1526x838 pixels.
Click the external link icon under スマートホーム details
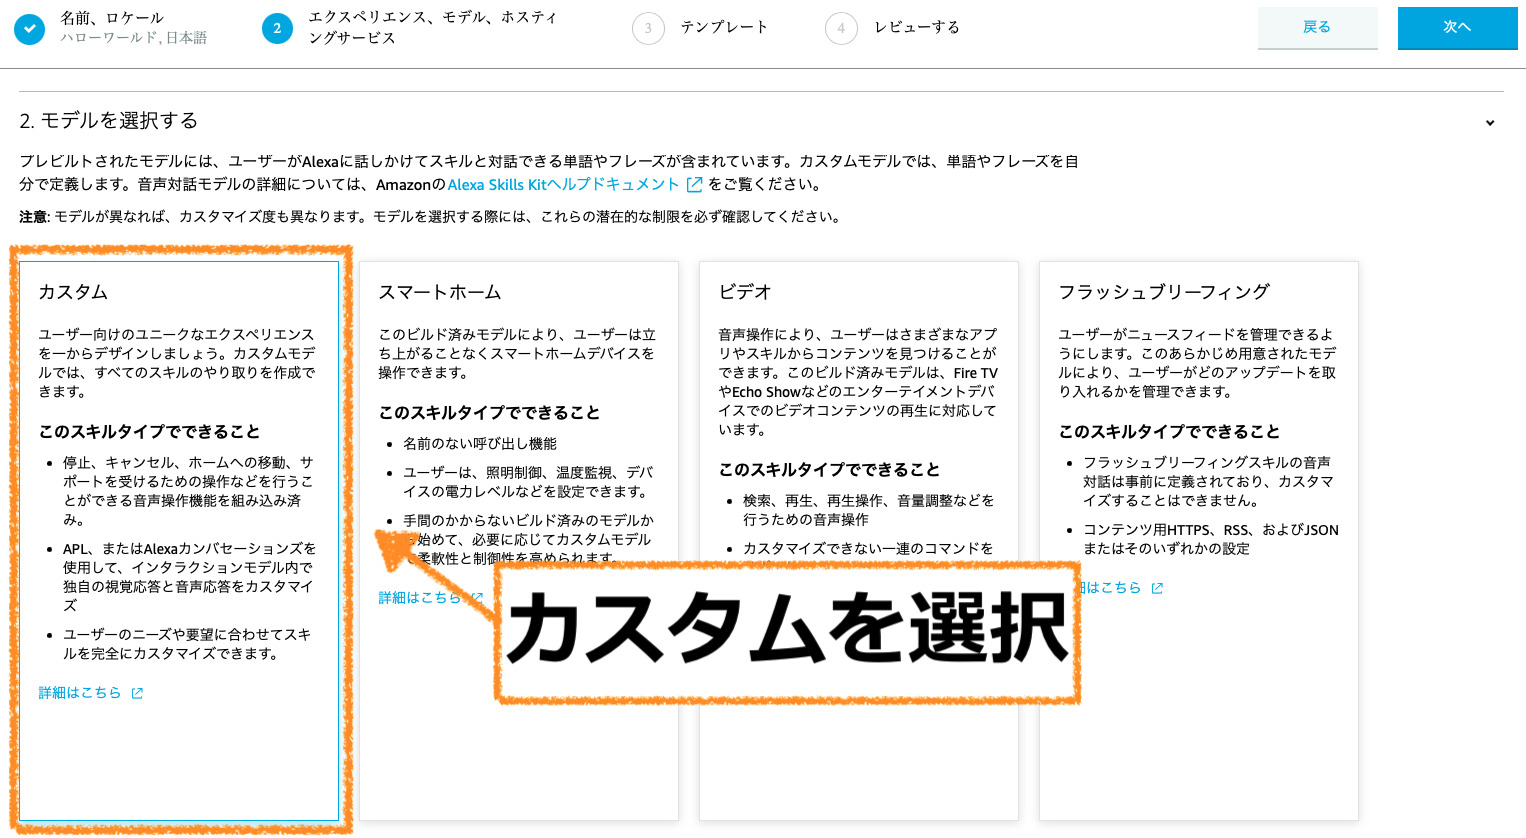tap(477, 597)
